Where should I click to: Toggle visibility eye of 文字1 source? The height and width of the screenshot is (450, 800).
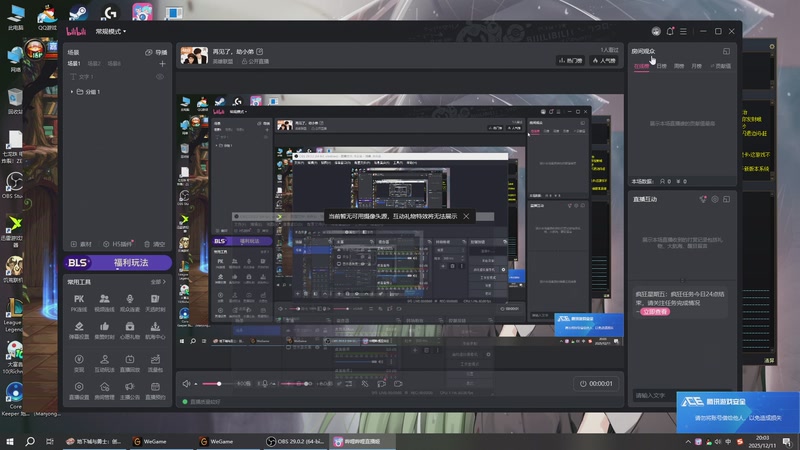(x=160, y=77)
